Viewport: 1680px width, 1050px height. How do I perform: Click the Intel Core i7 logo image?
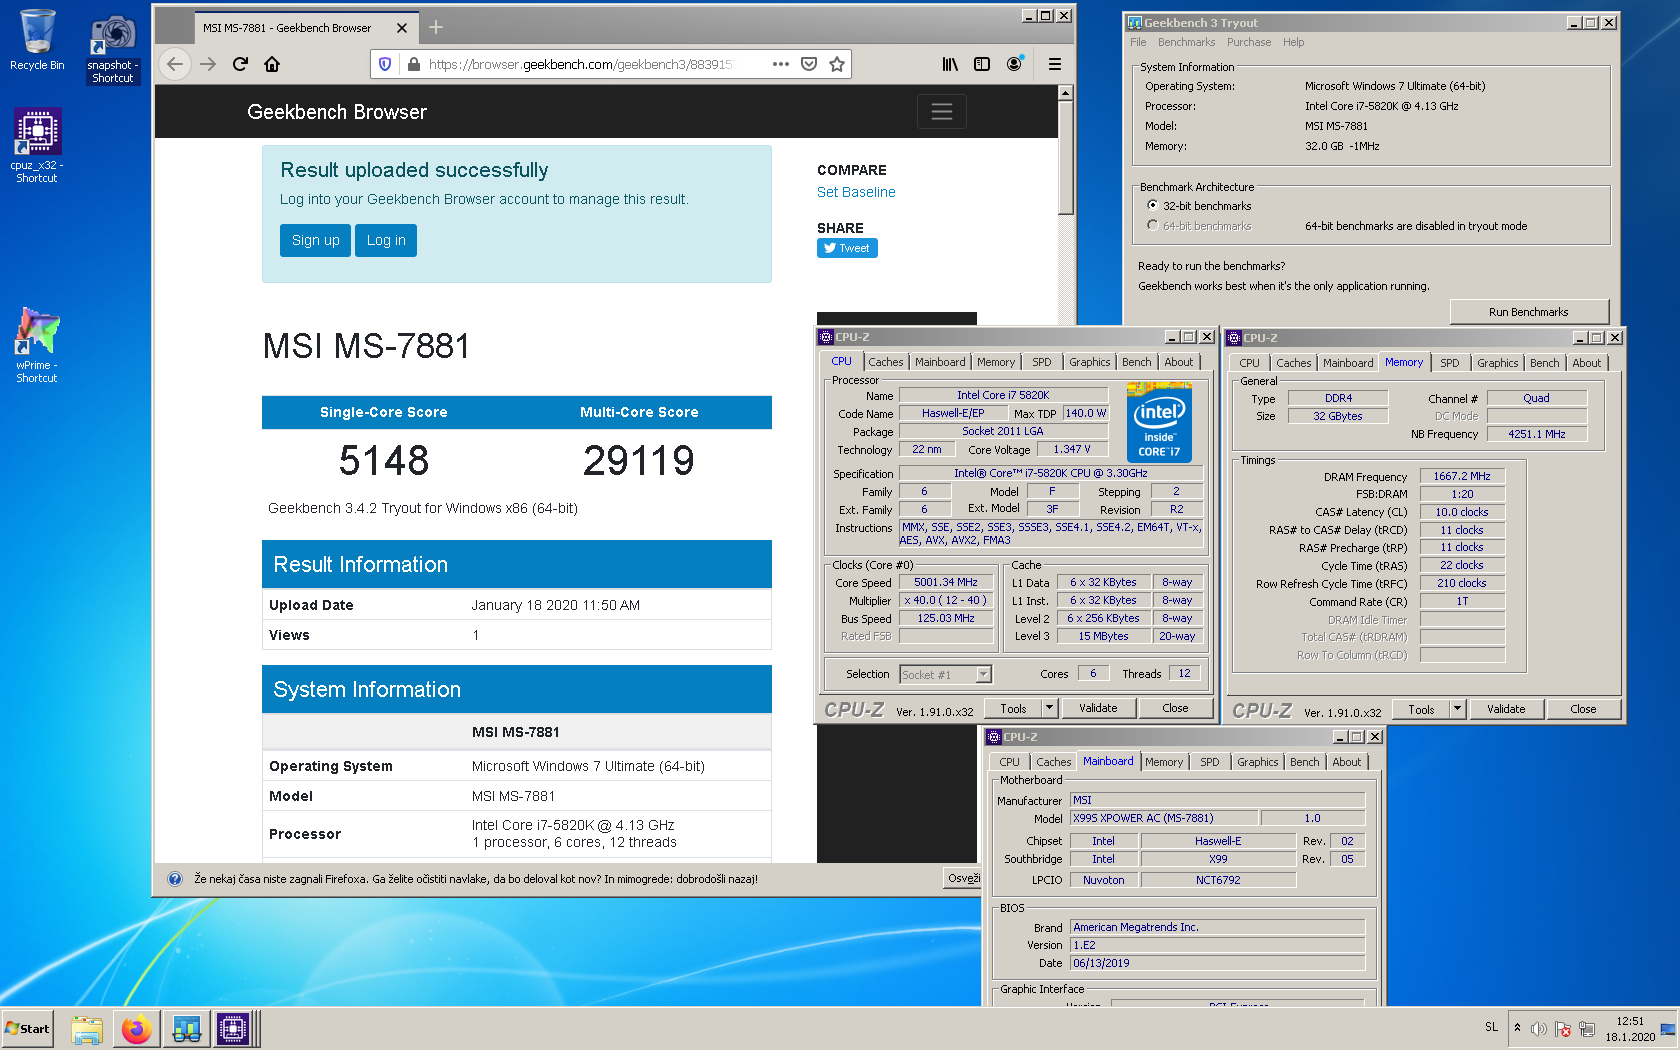point(1159,420)
